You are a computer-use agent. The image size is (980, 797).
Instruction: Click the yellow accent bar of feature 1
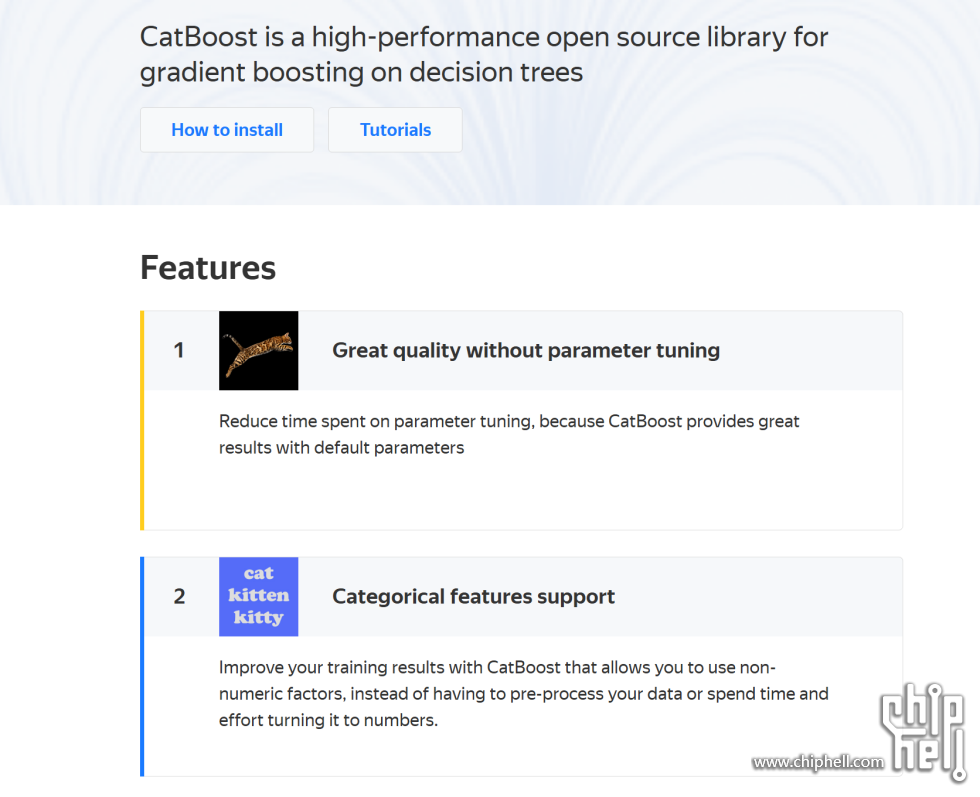(x=142, y=420)
